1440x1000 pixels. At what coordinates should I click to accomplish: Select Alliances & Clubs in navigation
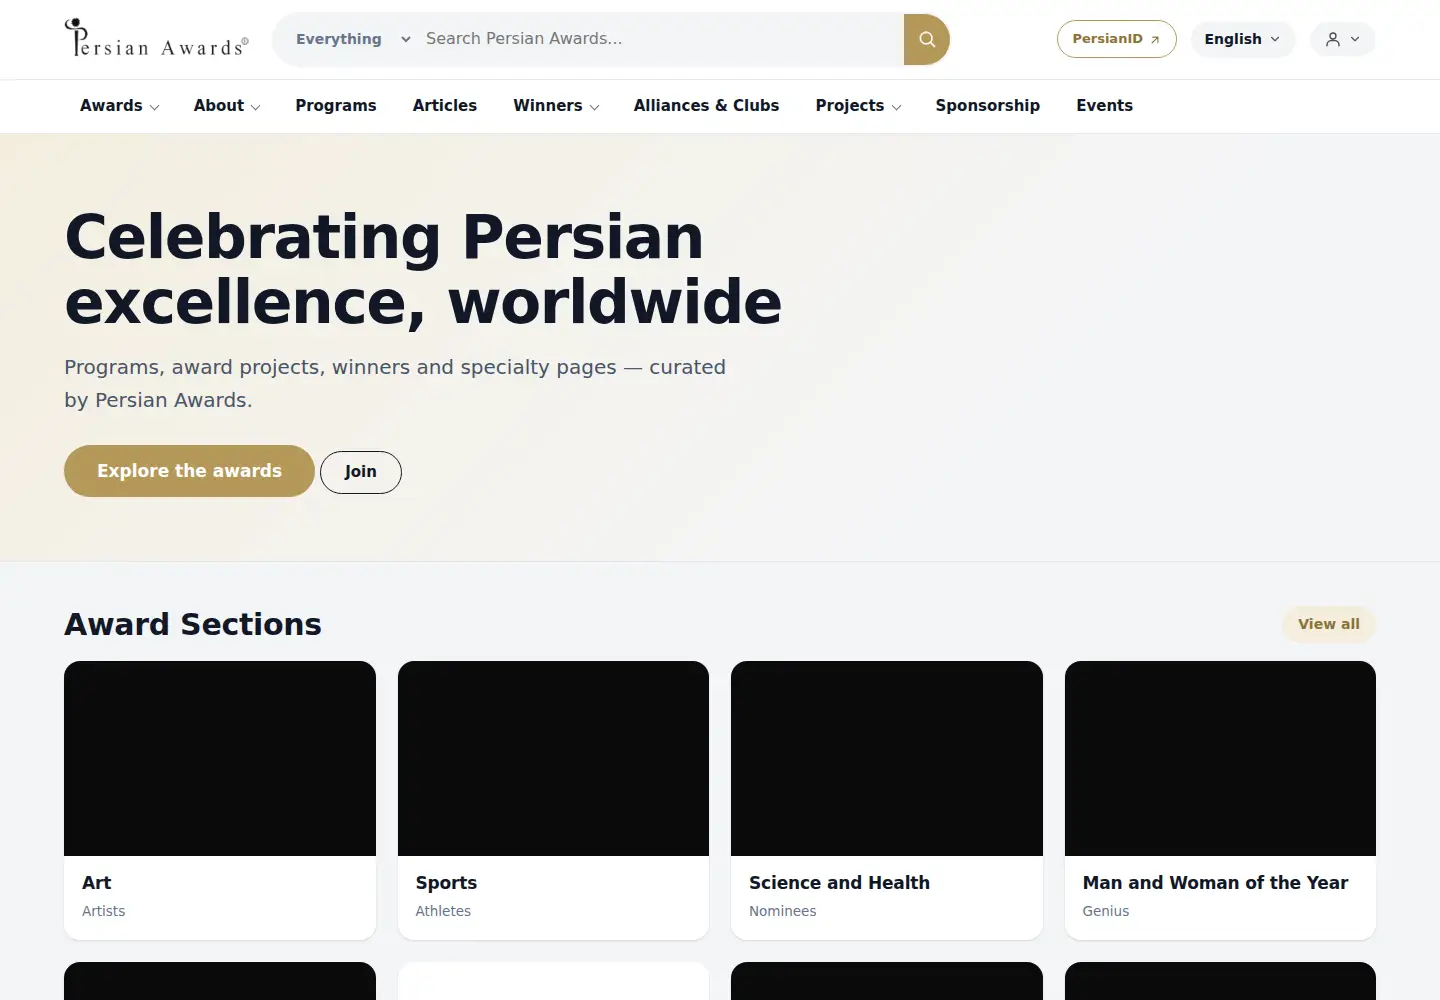(706, 106)
